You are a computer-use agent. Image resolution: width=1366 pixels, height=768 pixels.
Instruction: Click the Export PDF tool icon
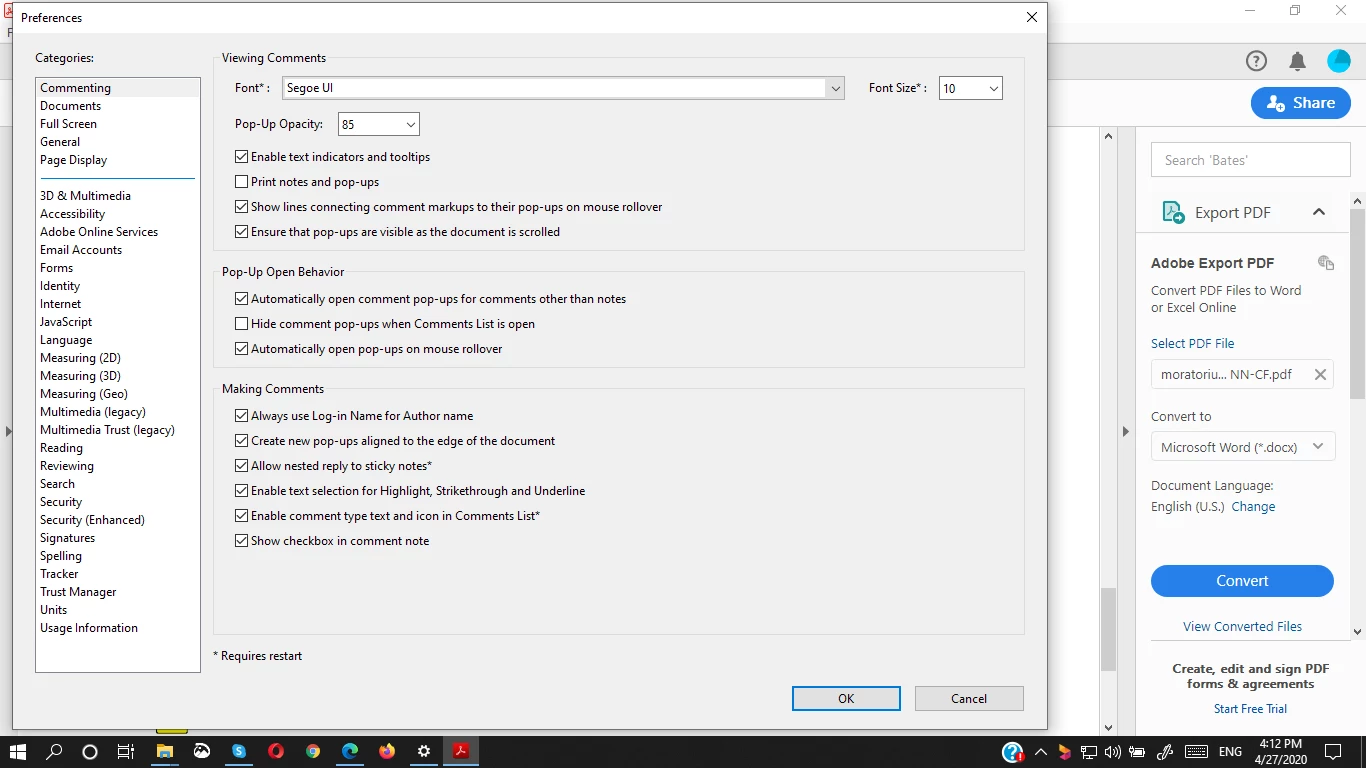coord(1173,212)
